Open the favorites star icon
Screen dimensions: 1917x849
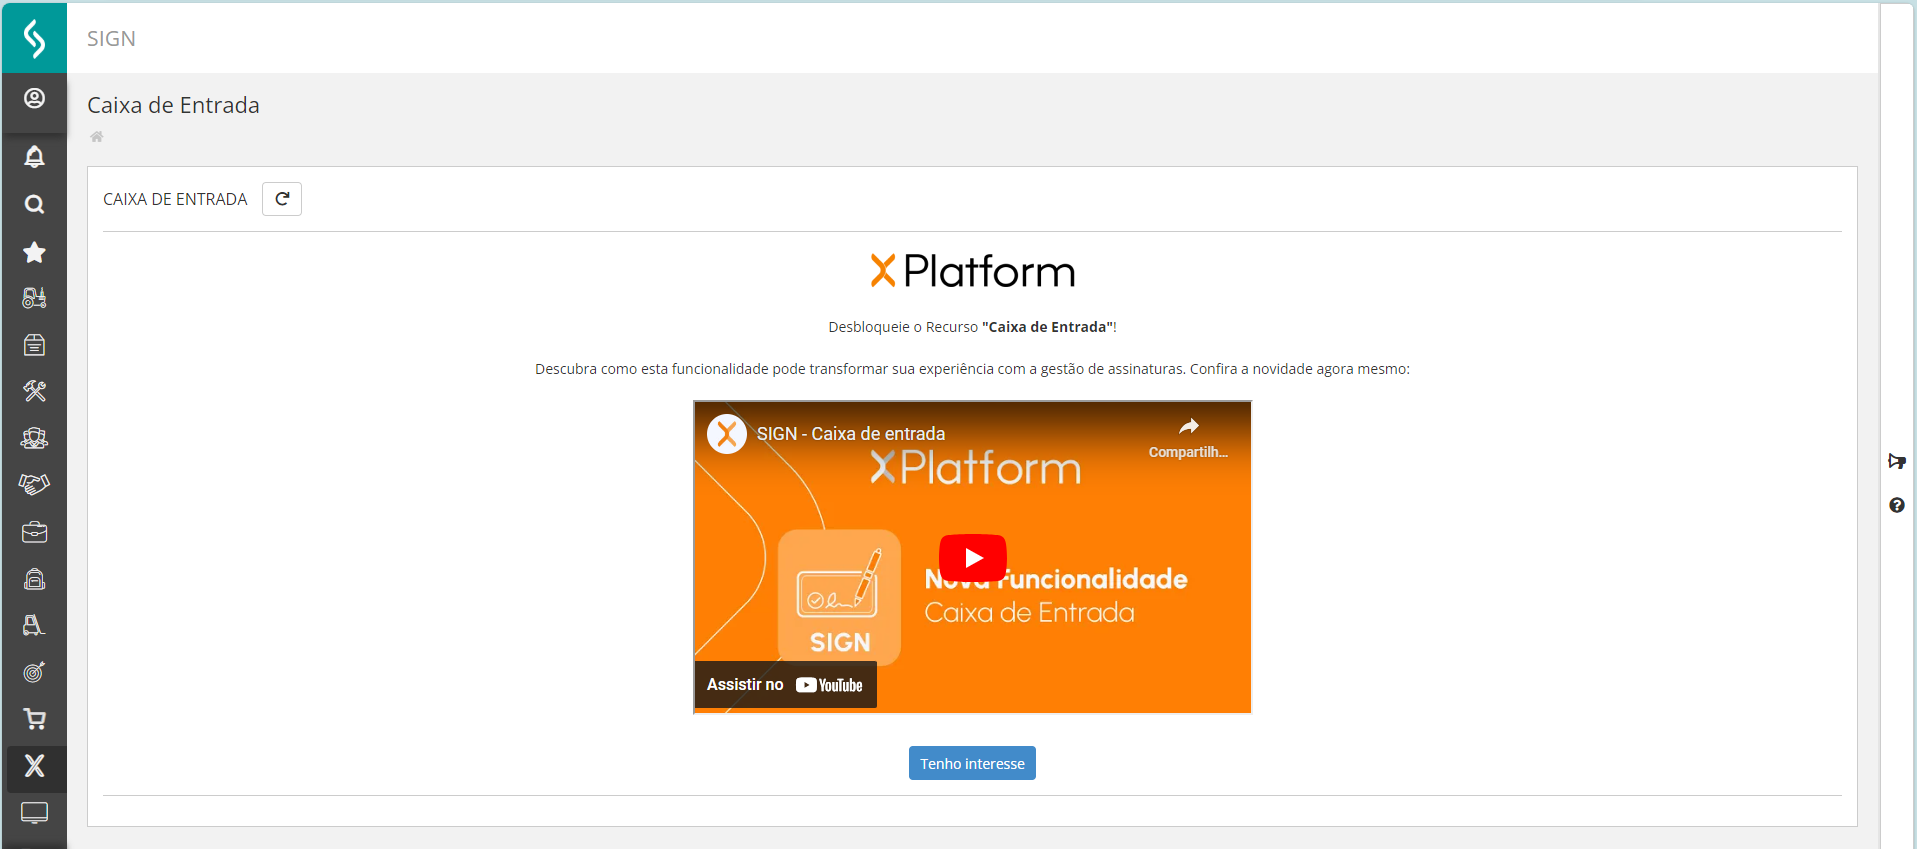[x=34, y=251]
